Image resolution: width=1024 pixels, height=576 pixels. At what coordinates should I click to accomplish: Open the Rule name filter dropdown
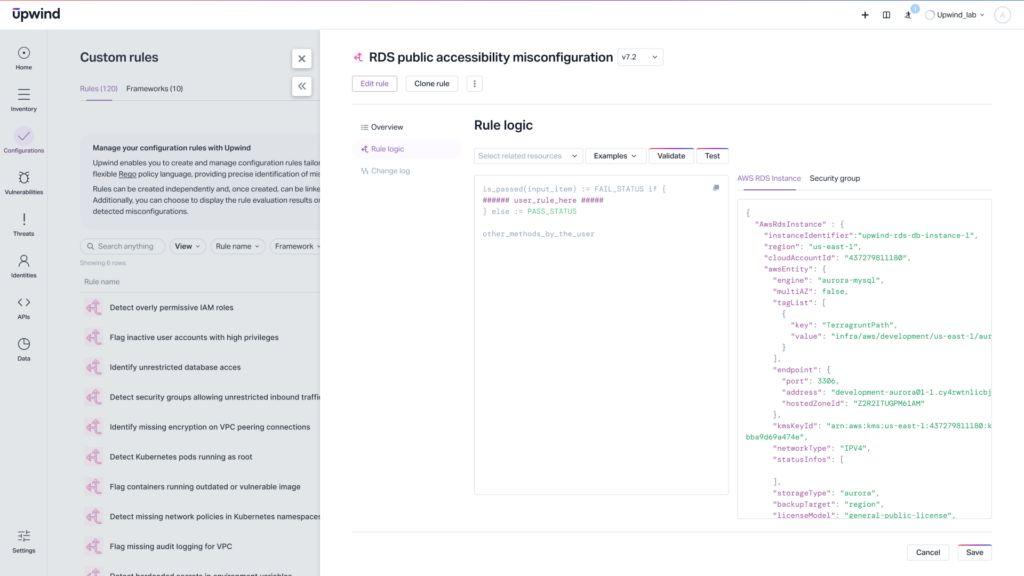(x=238, y=246)
